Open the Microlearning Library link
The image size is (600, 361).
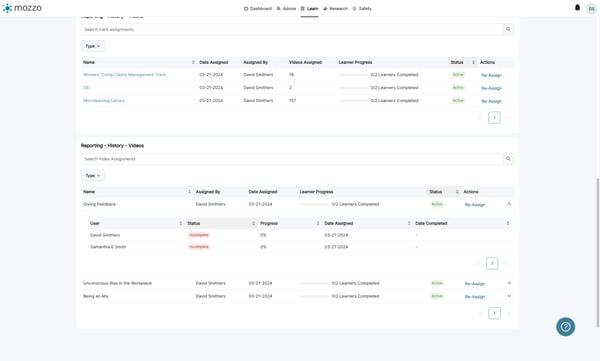tap(104, 101)
